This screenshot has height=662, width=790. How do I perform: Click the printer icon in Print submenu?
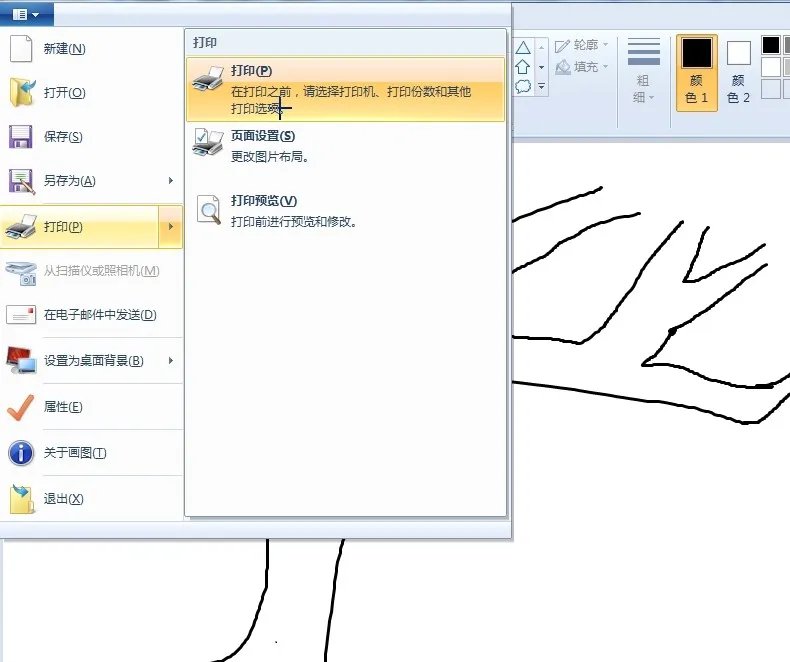[x=208, y=79]
